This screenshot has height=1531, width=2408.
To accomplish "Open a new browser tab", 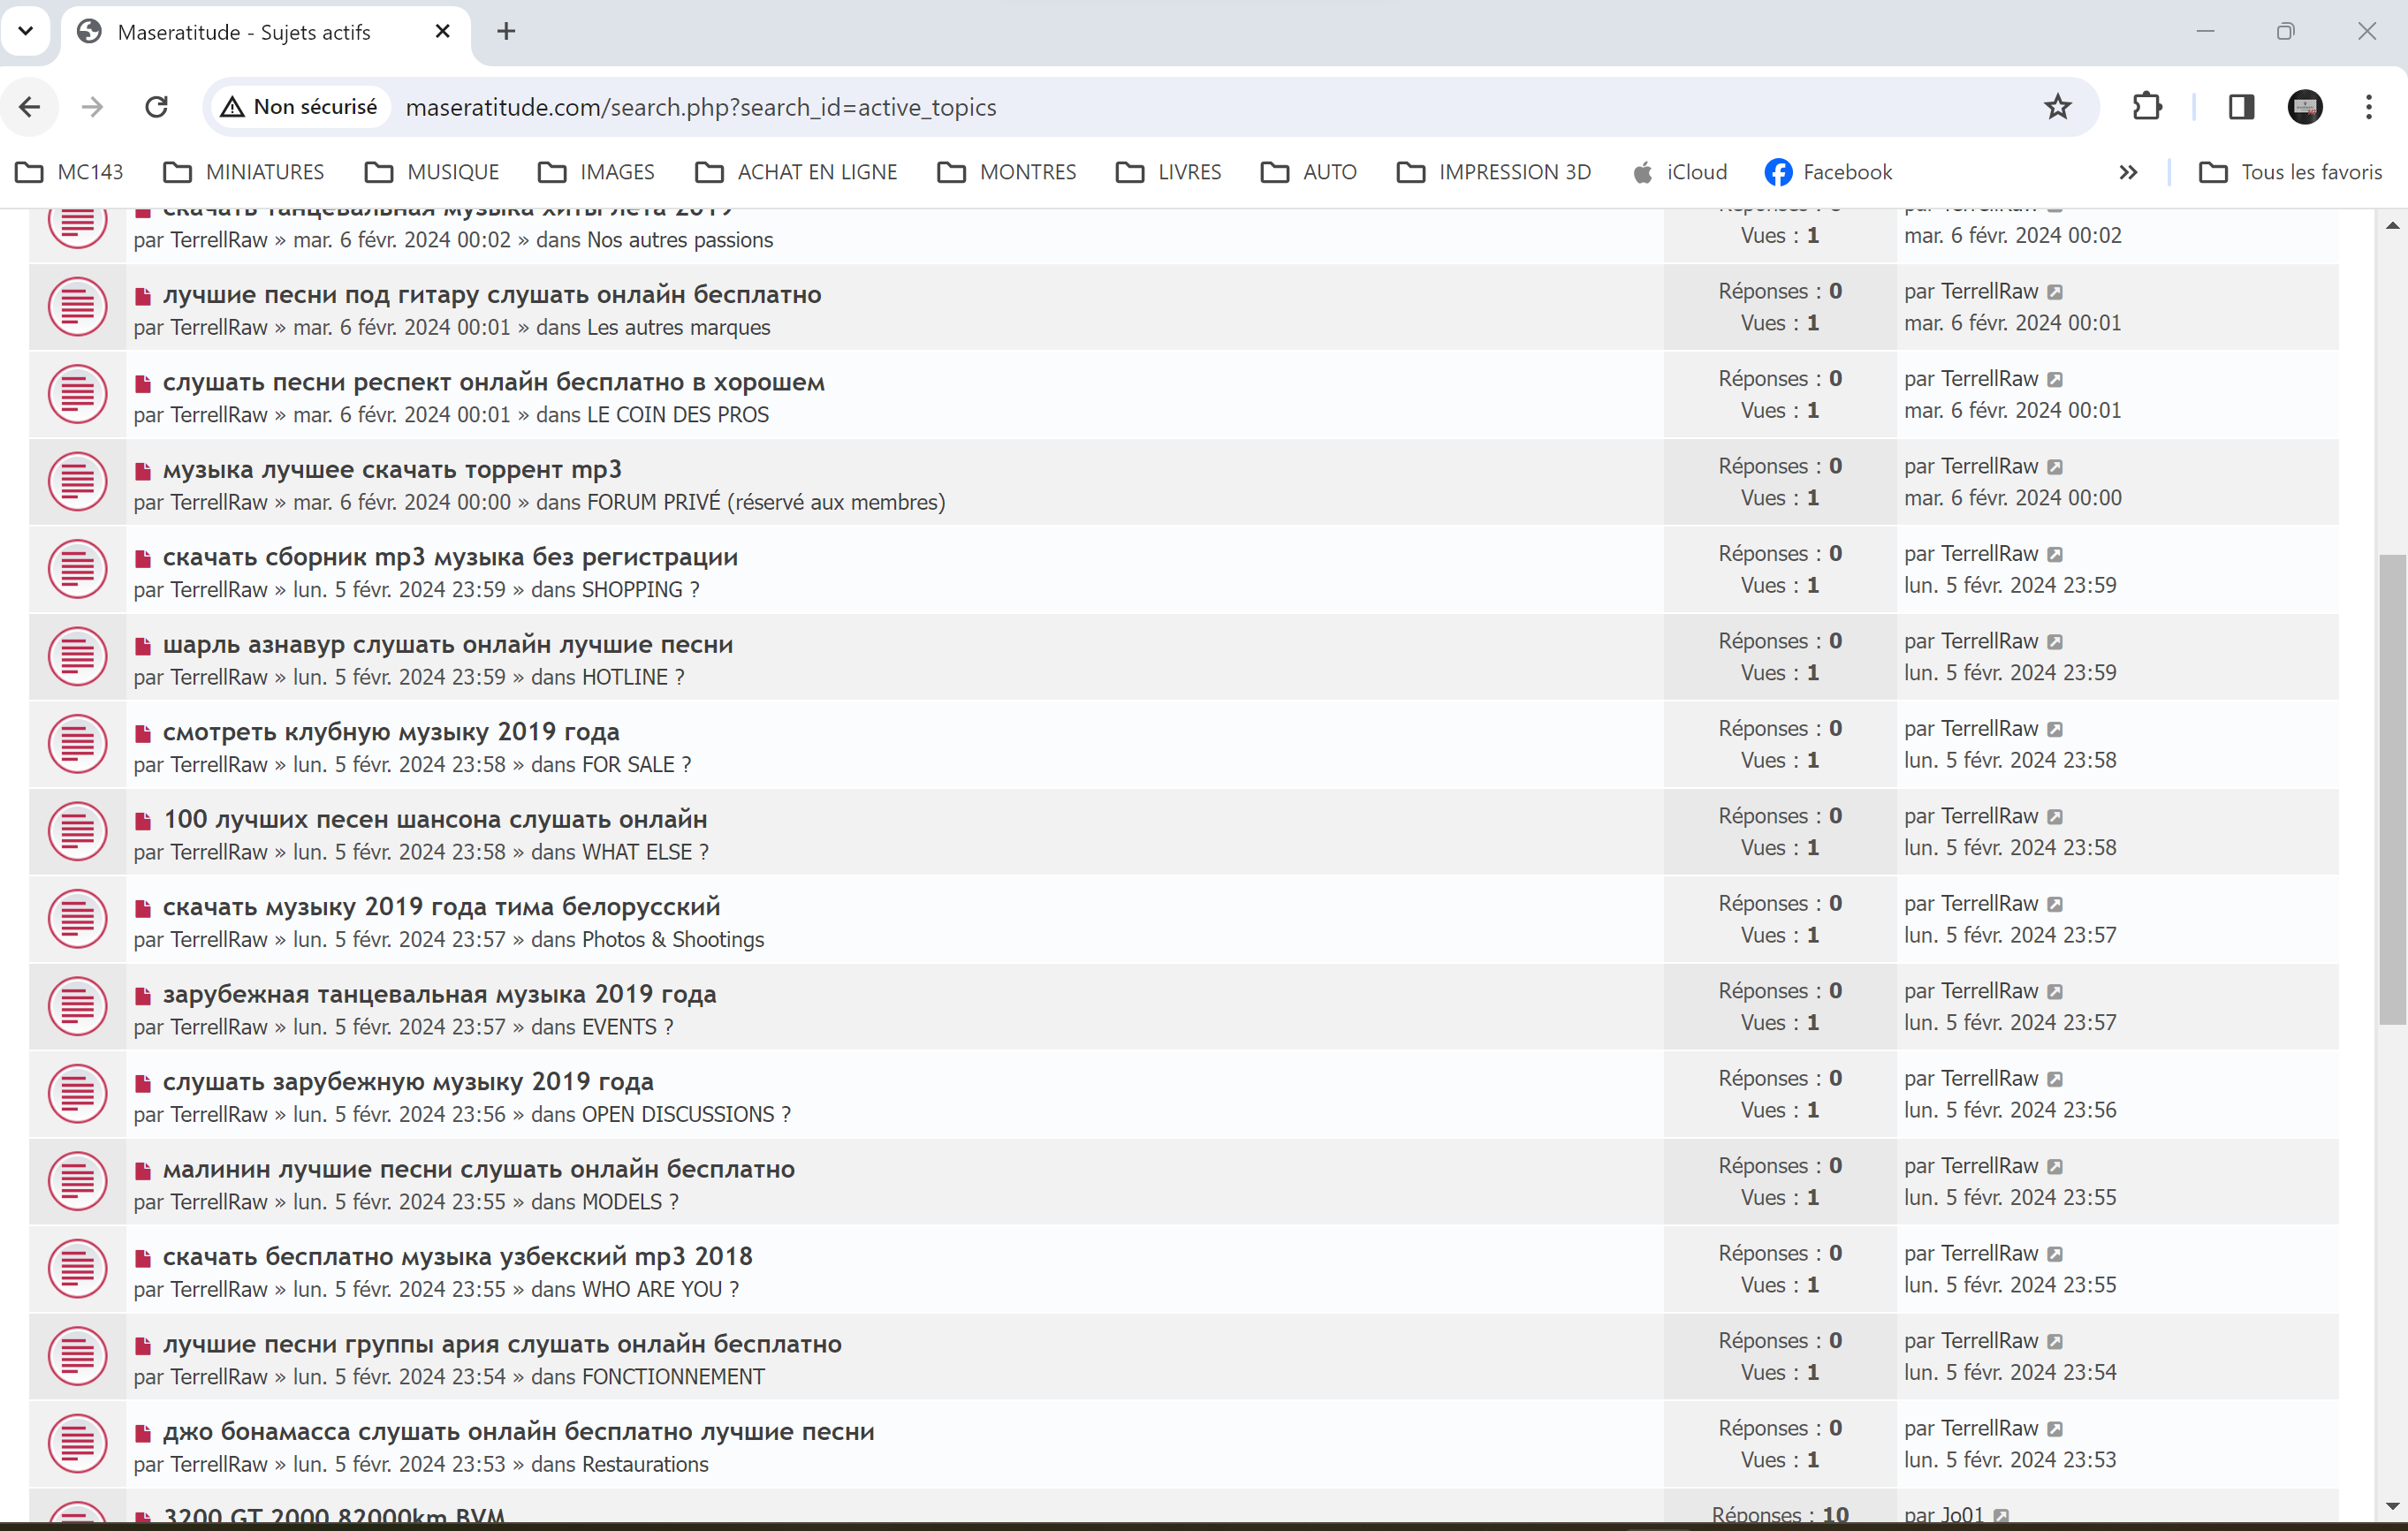I will pyautogui.click(x=506, y=31).
